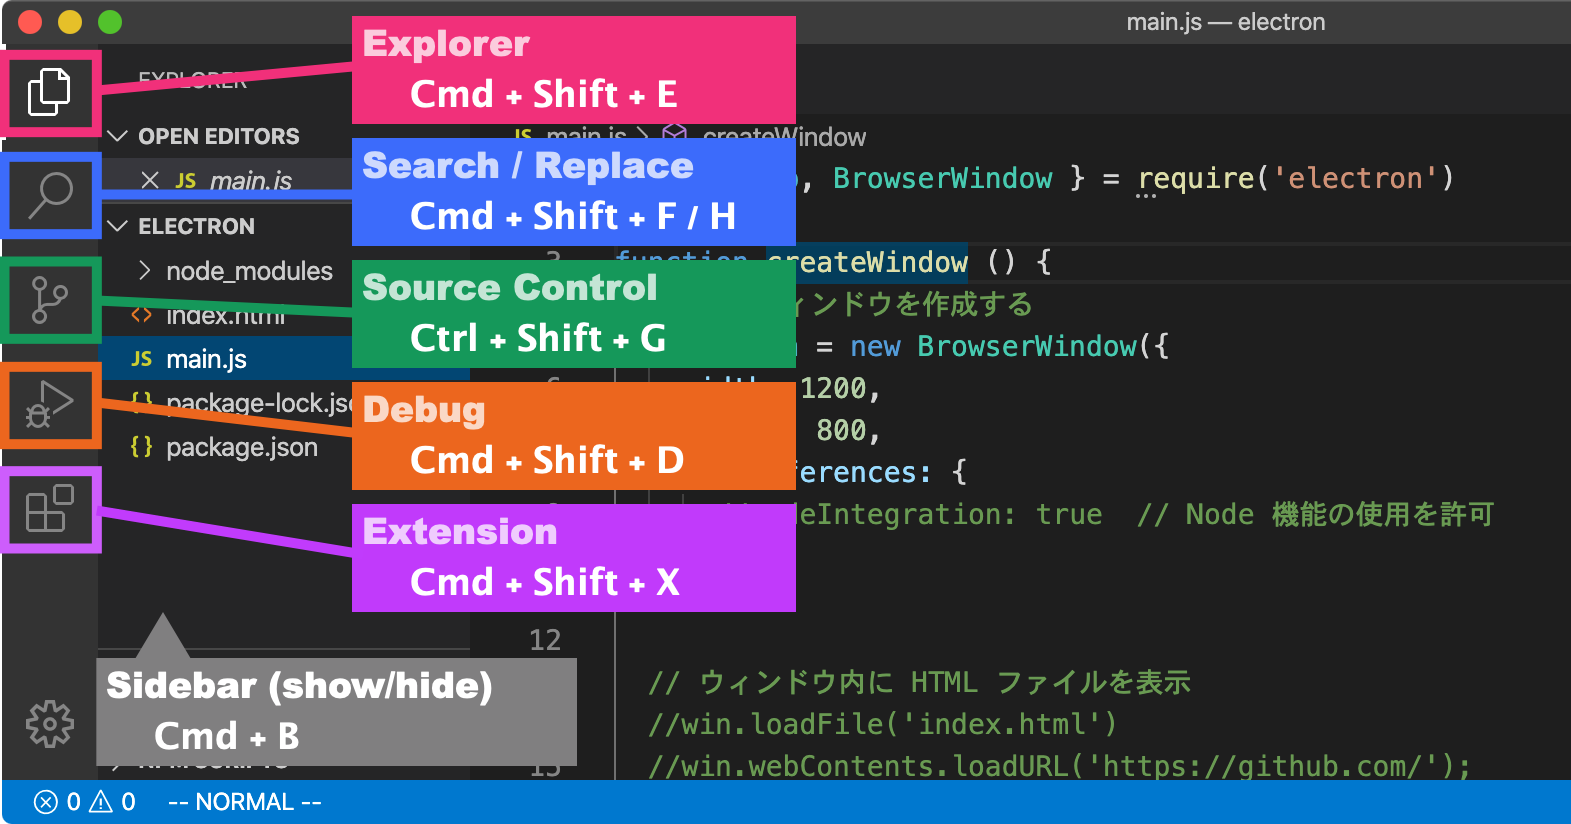This screenshot has height=824, width=1571.
Task: Open the Debug bug-and-play icon
Action: 49,405
